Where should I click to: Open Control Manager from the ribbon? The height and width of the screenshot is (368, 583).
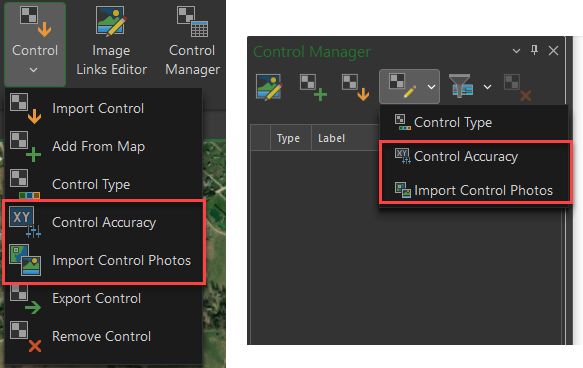[x=192, y=41]
